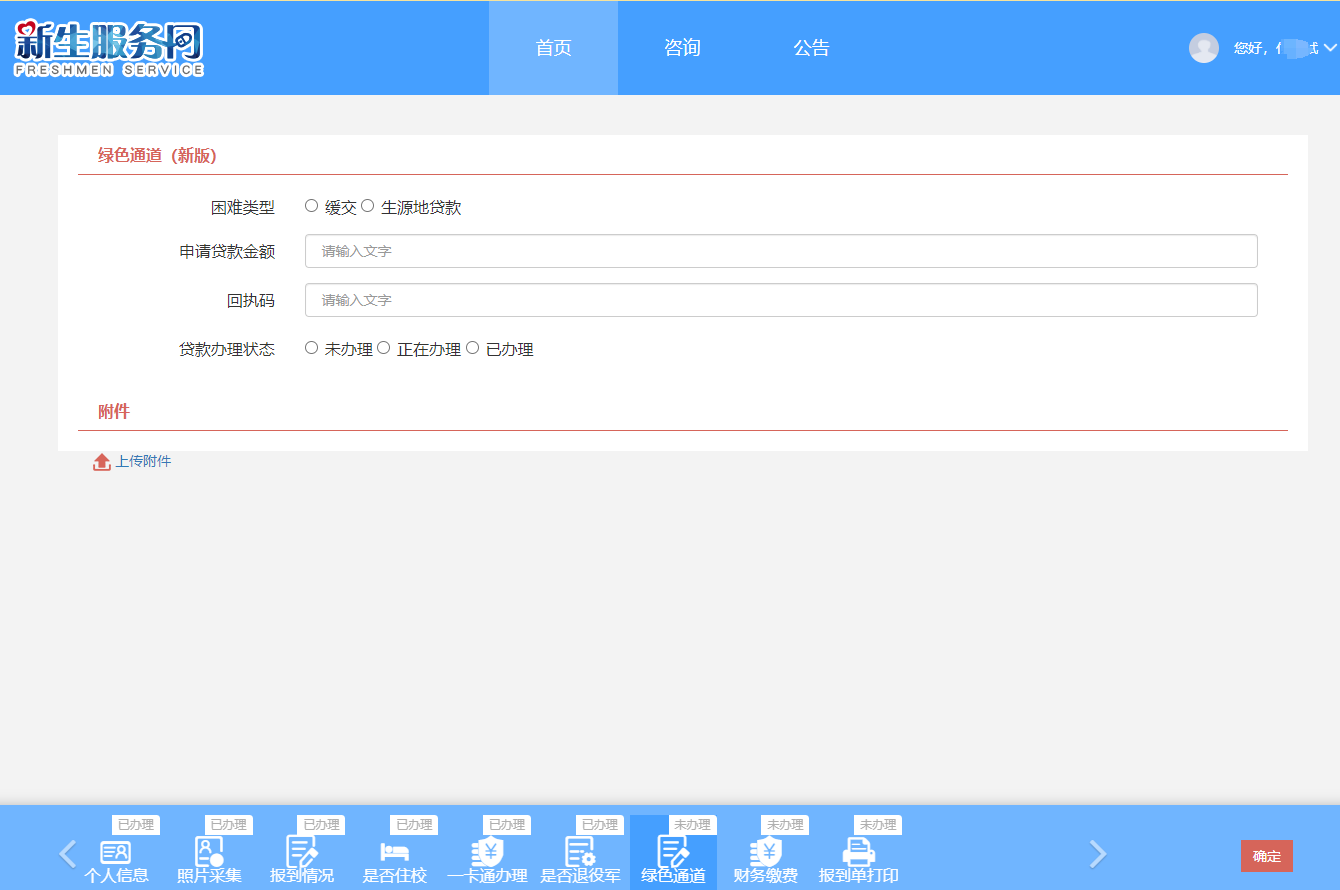Screen dimensions: 1340x890
Task: Open the 公告 tab
Action: [x=811, y=48]
